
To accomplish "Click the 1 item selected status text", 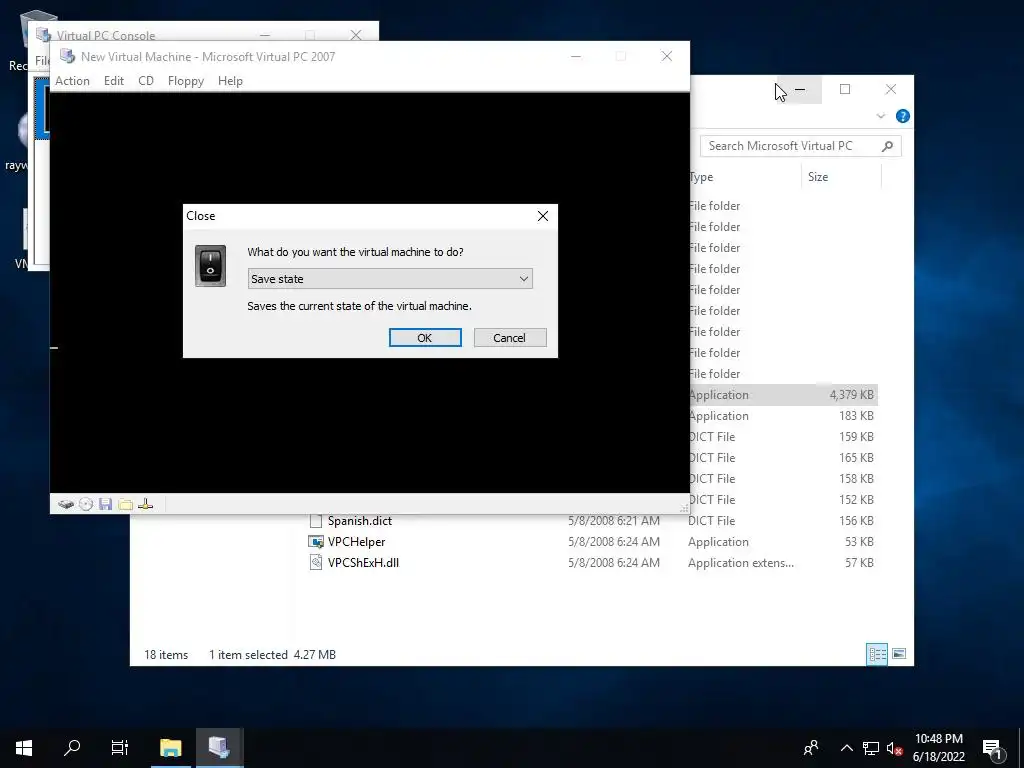I will coord(248,654).
